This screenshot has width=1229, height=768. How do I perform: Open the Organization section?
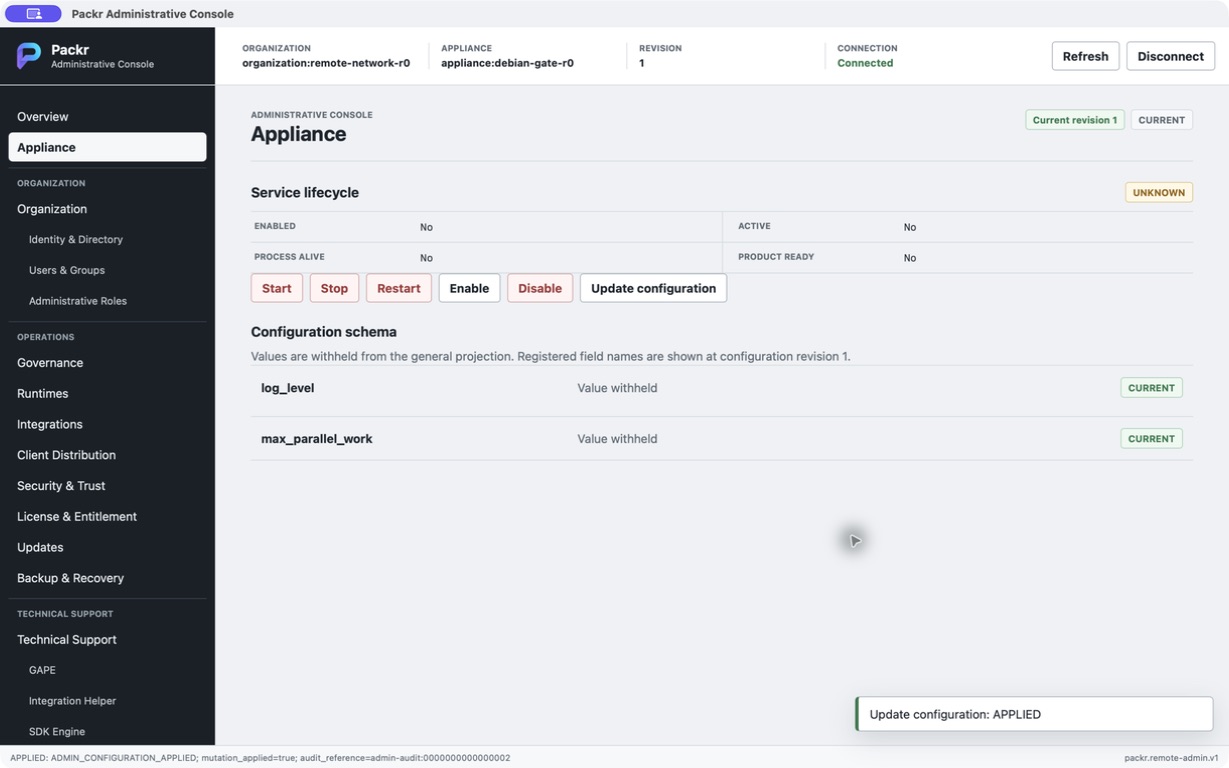point(107,209)
